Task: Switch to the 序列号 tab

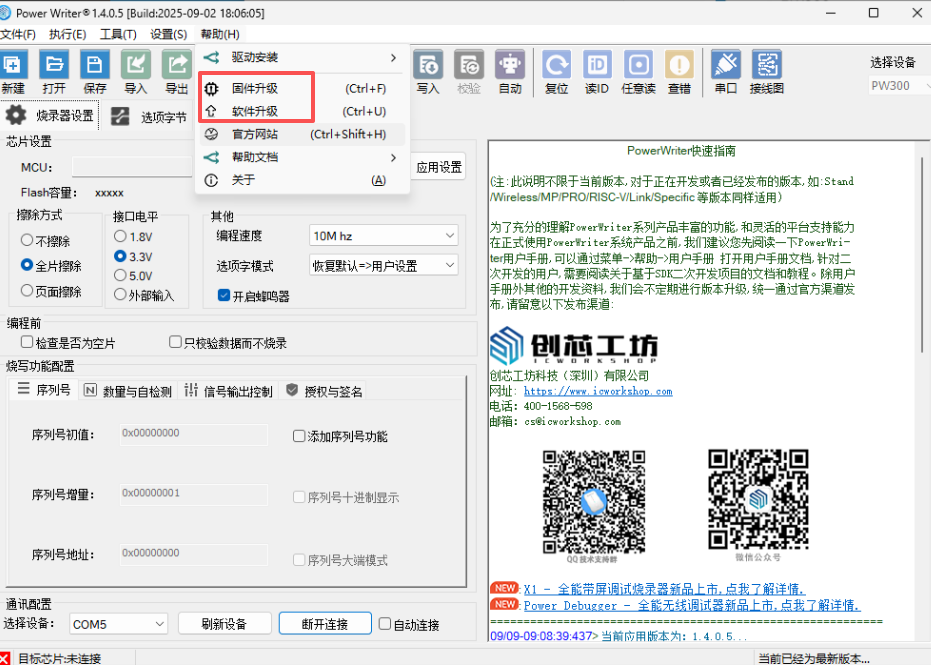Action: point(44,390)
